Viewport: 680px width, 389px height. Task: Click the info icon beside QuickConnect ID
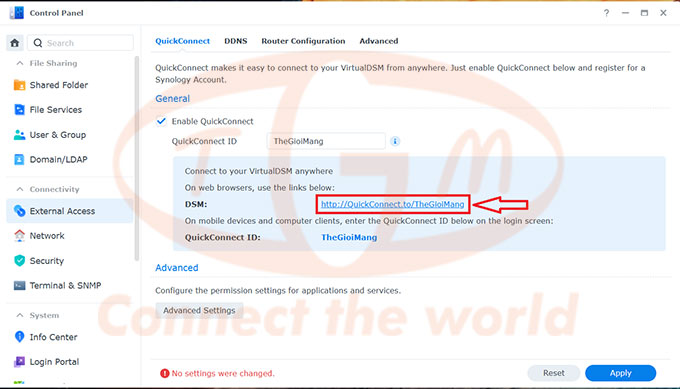pyautogui.click(x=395, y=141)
